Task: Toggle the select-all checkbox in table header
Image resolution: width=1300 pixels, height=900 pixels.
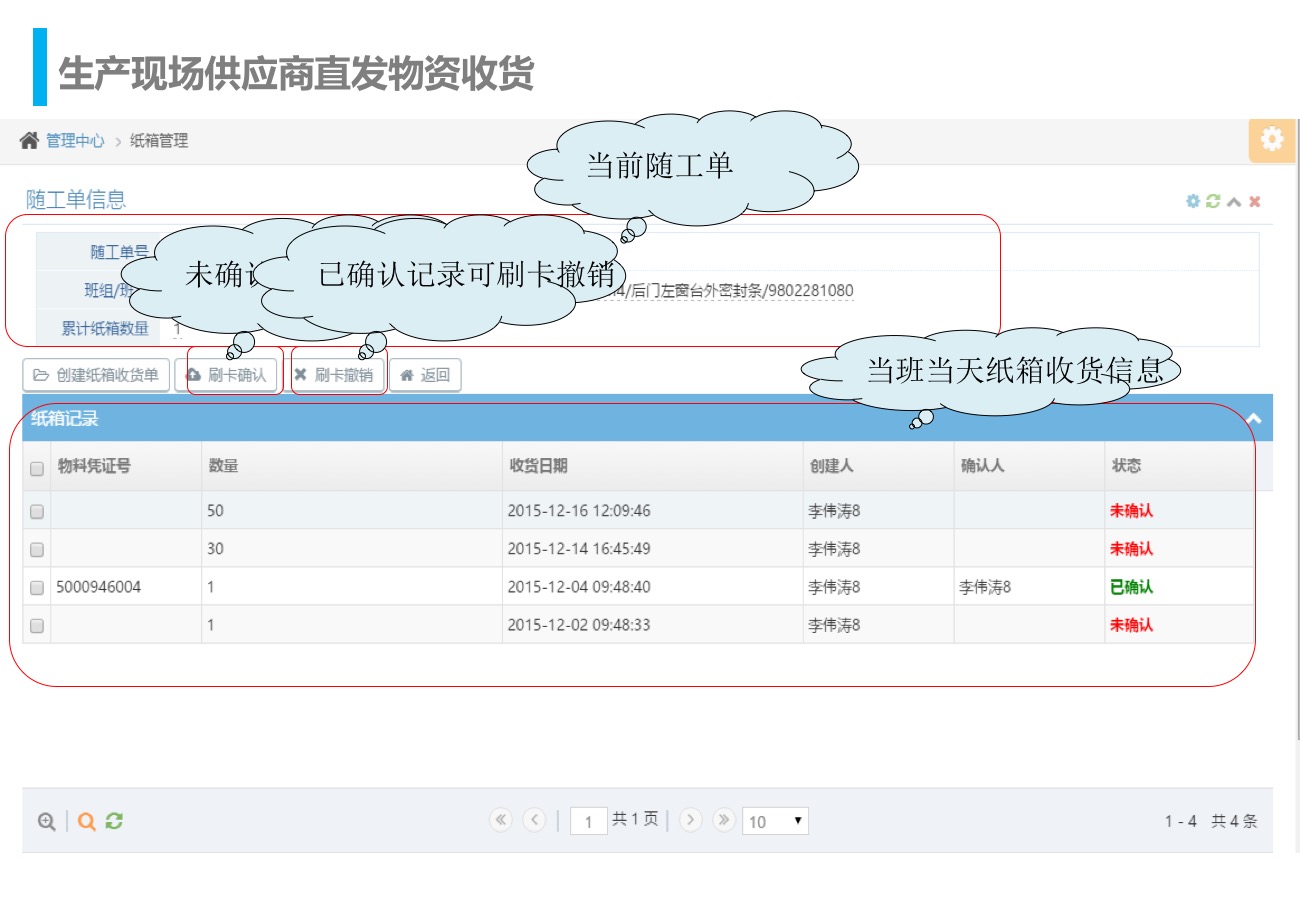Action: coord(37,468)
